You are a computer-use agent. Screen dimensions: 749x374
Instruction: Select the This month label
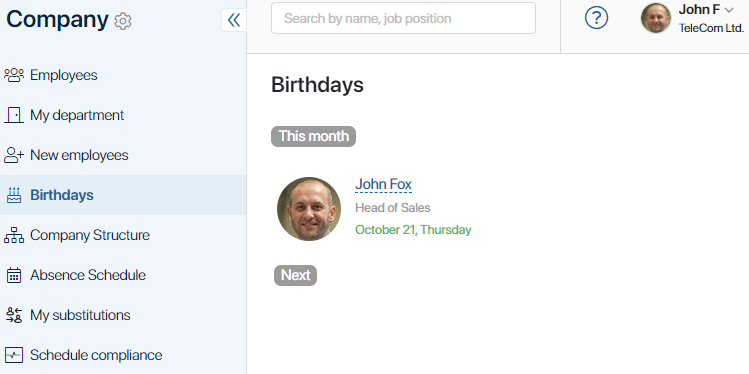pos(313,136)
